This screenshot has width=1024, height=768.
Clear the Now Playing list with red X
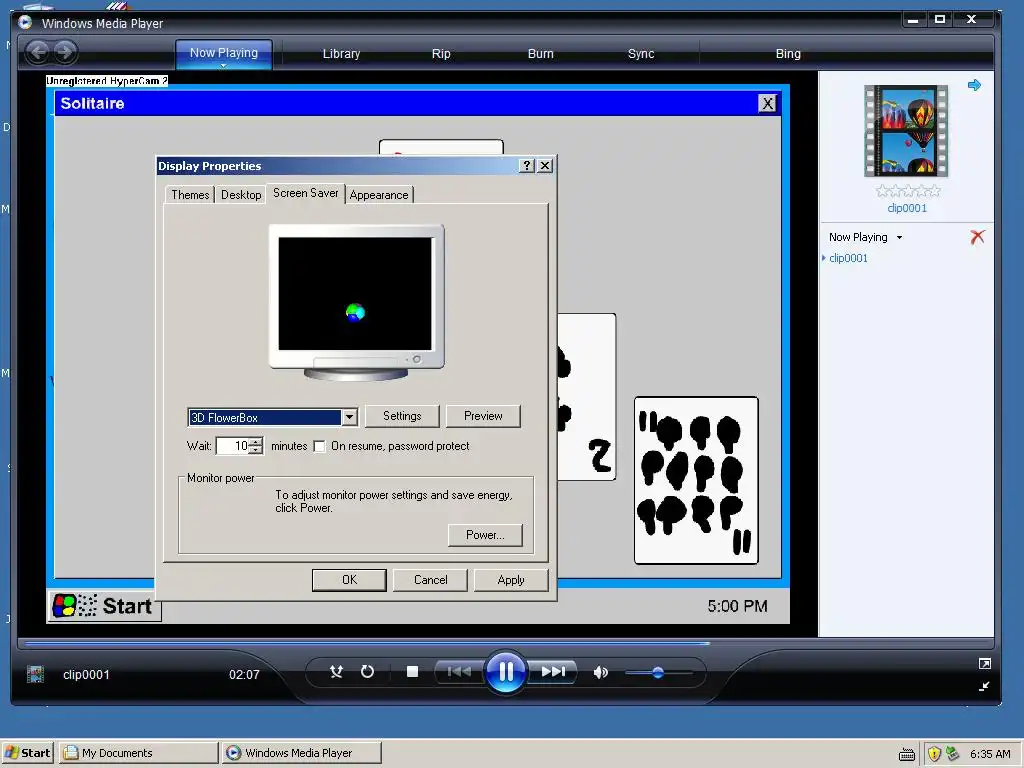[978, 236]
